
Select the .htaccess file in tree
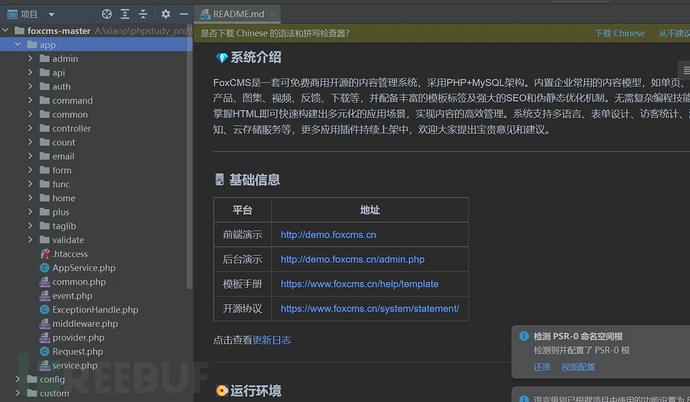(69, 254)
